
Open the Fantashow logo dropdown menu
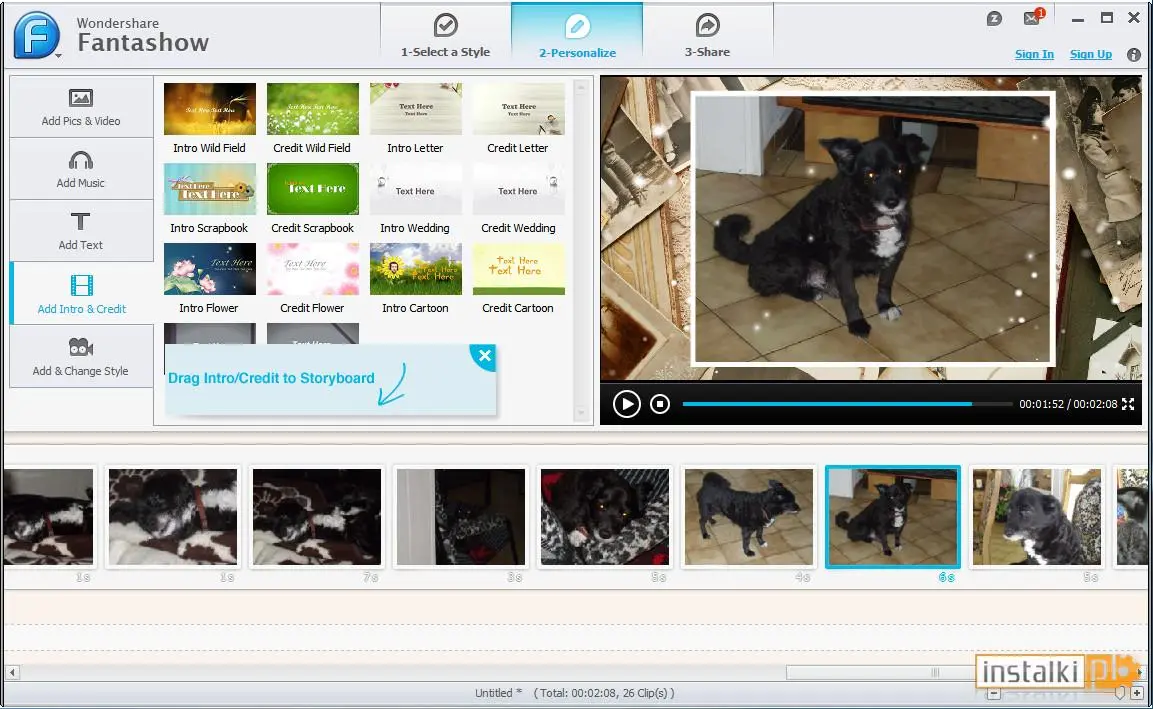pos(37,35)
